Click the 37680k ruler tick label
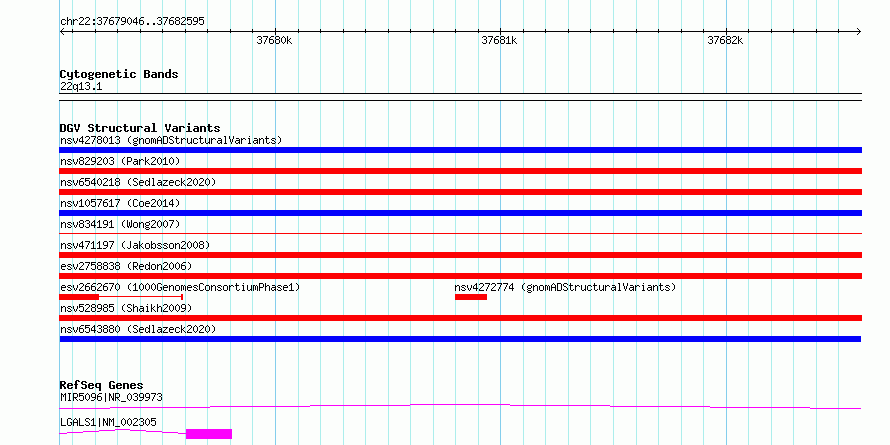The height and width of the screenshot is (445, 890). point(274,40)
